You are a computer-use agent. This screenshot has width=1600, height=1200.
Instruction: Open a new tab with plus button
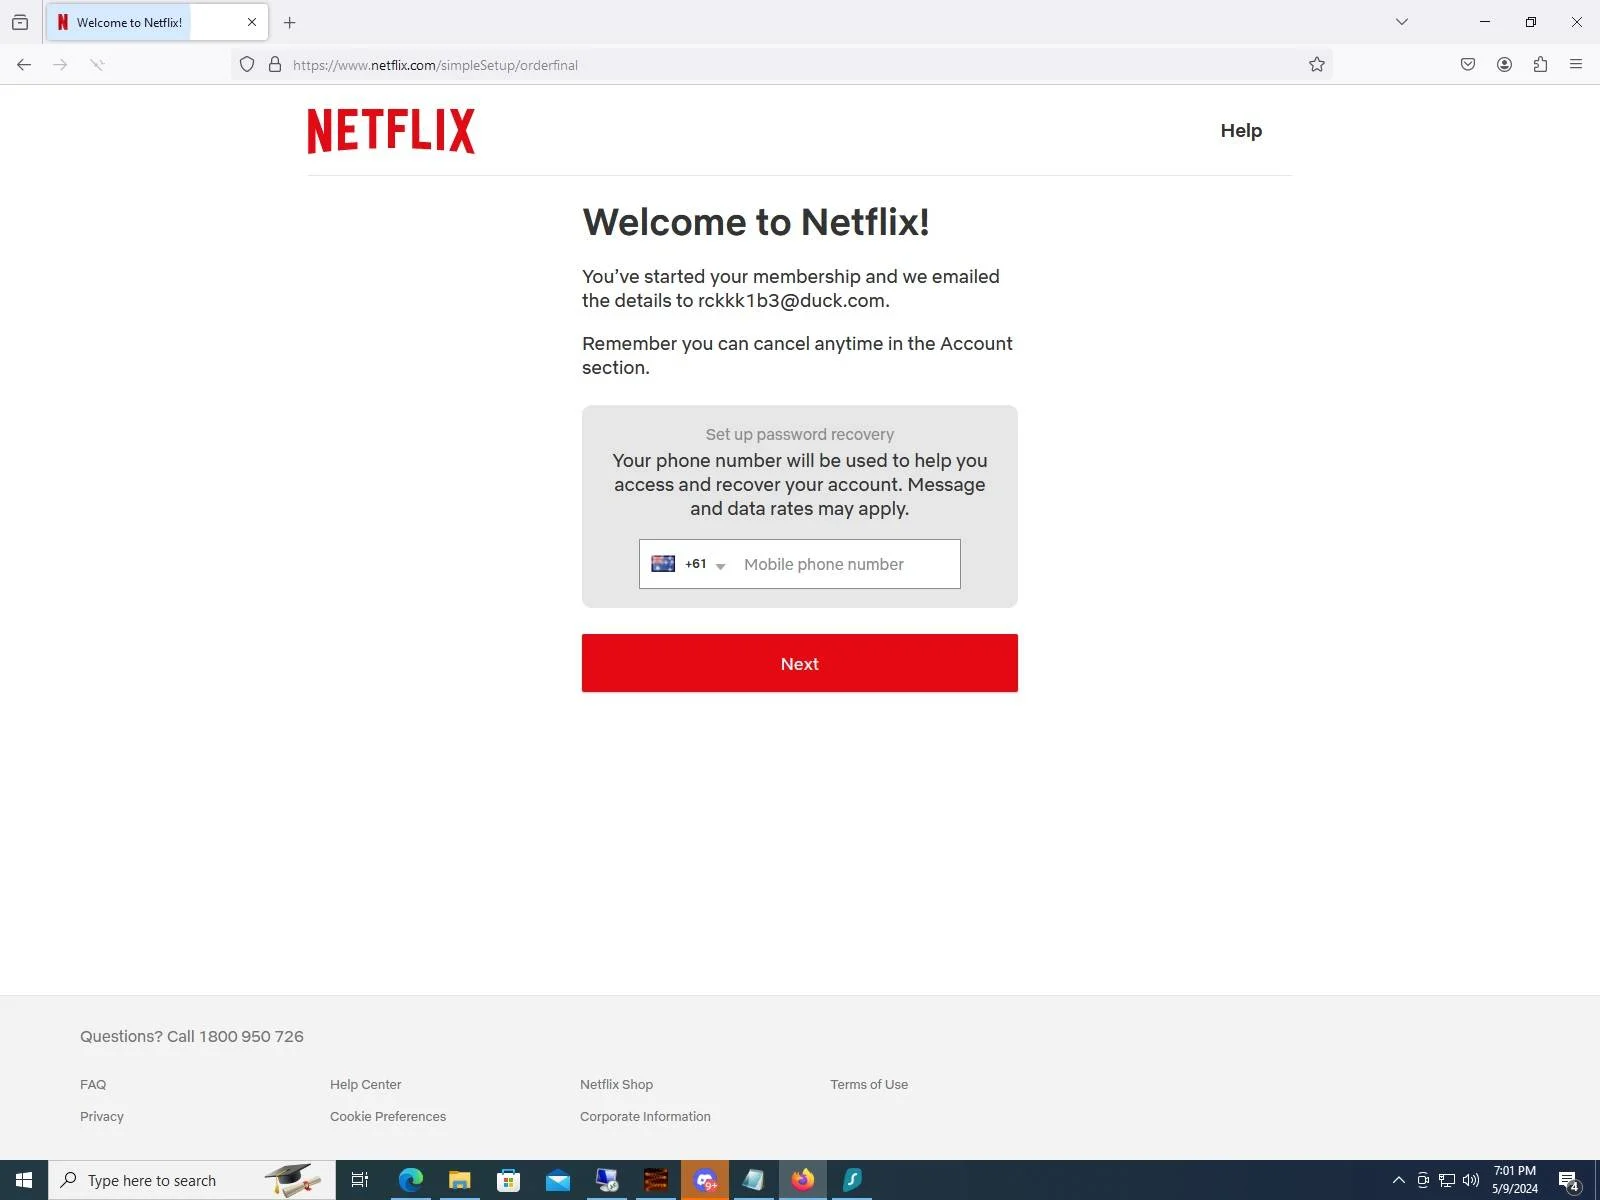(x=290, y=22)
